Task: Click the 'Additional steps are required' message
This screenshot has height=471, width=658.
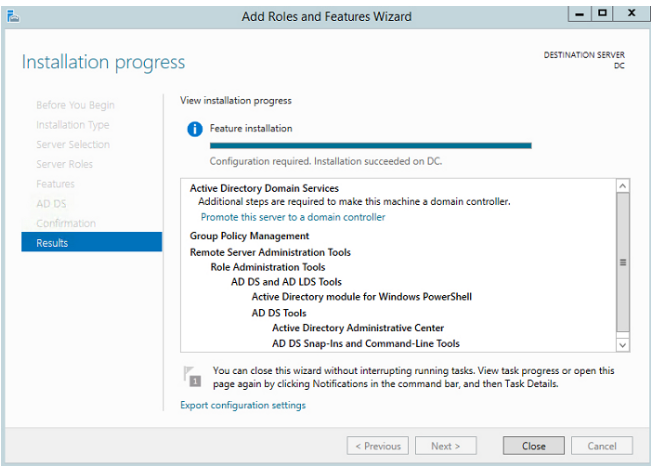Action: (354, 201)
